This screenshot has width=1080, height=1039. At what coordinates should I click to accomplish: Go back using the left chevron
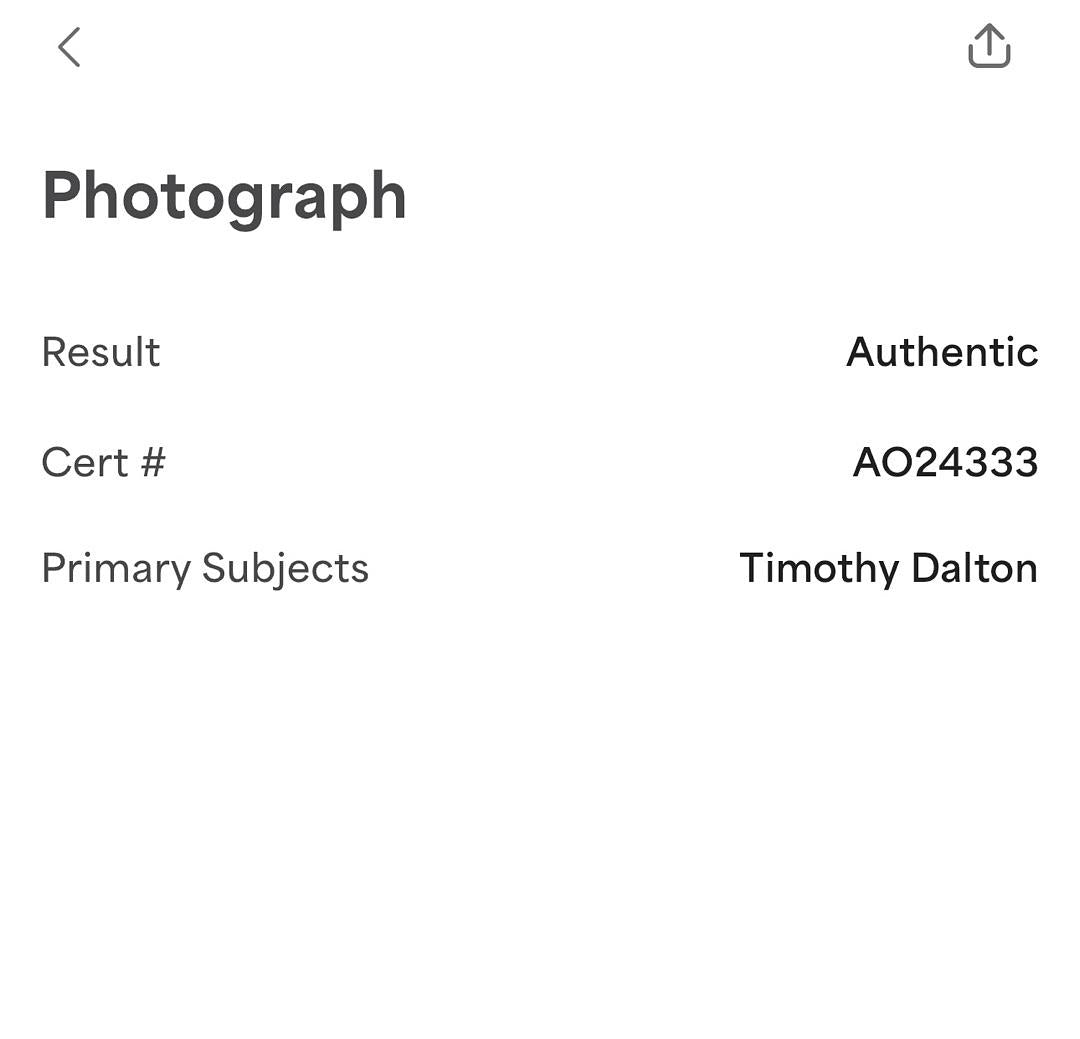tap(68, 47)
